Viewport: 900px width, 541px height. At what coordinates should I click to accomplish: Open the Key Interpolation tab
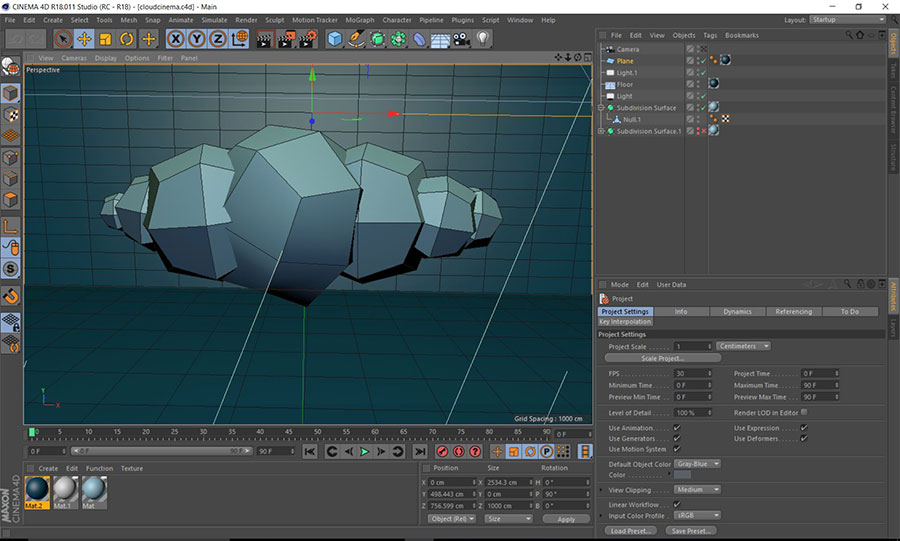(x=624, y=322)
